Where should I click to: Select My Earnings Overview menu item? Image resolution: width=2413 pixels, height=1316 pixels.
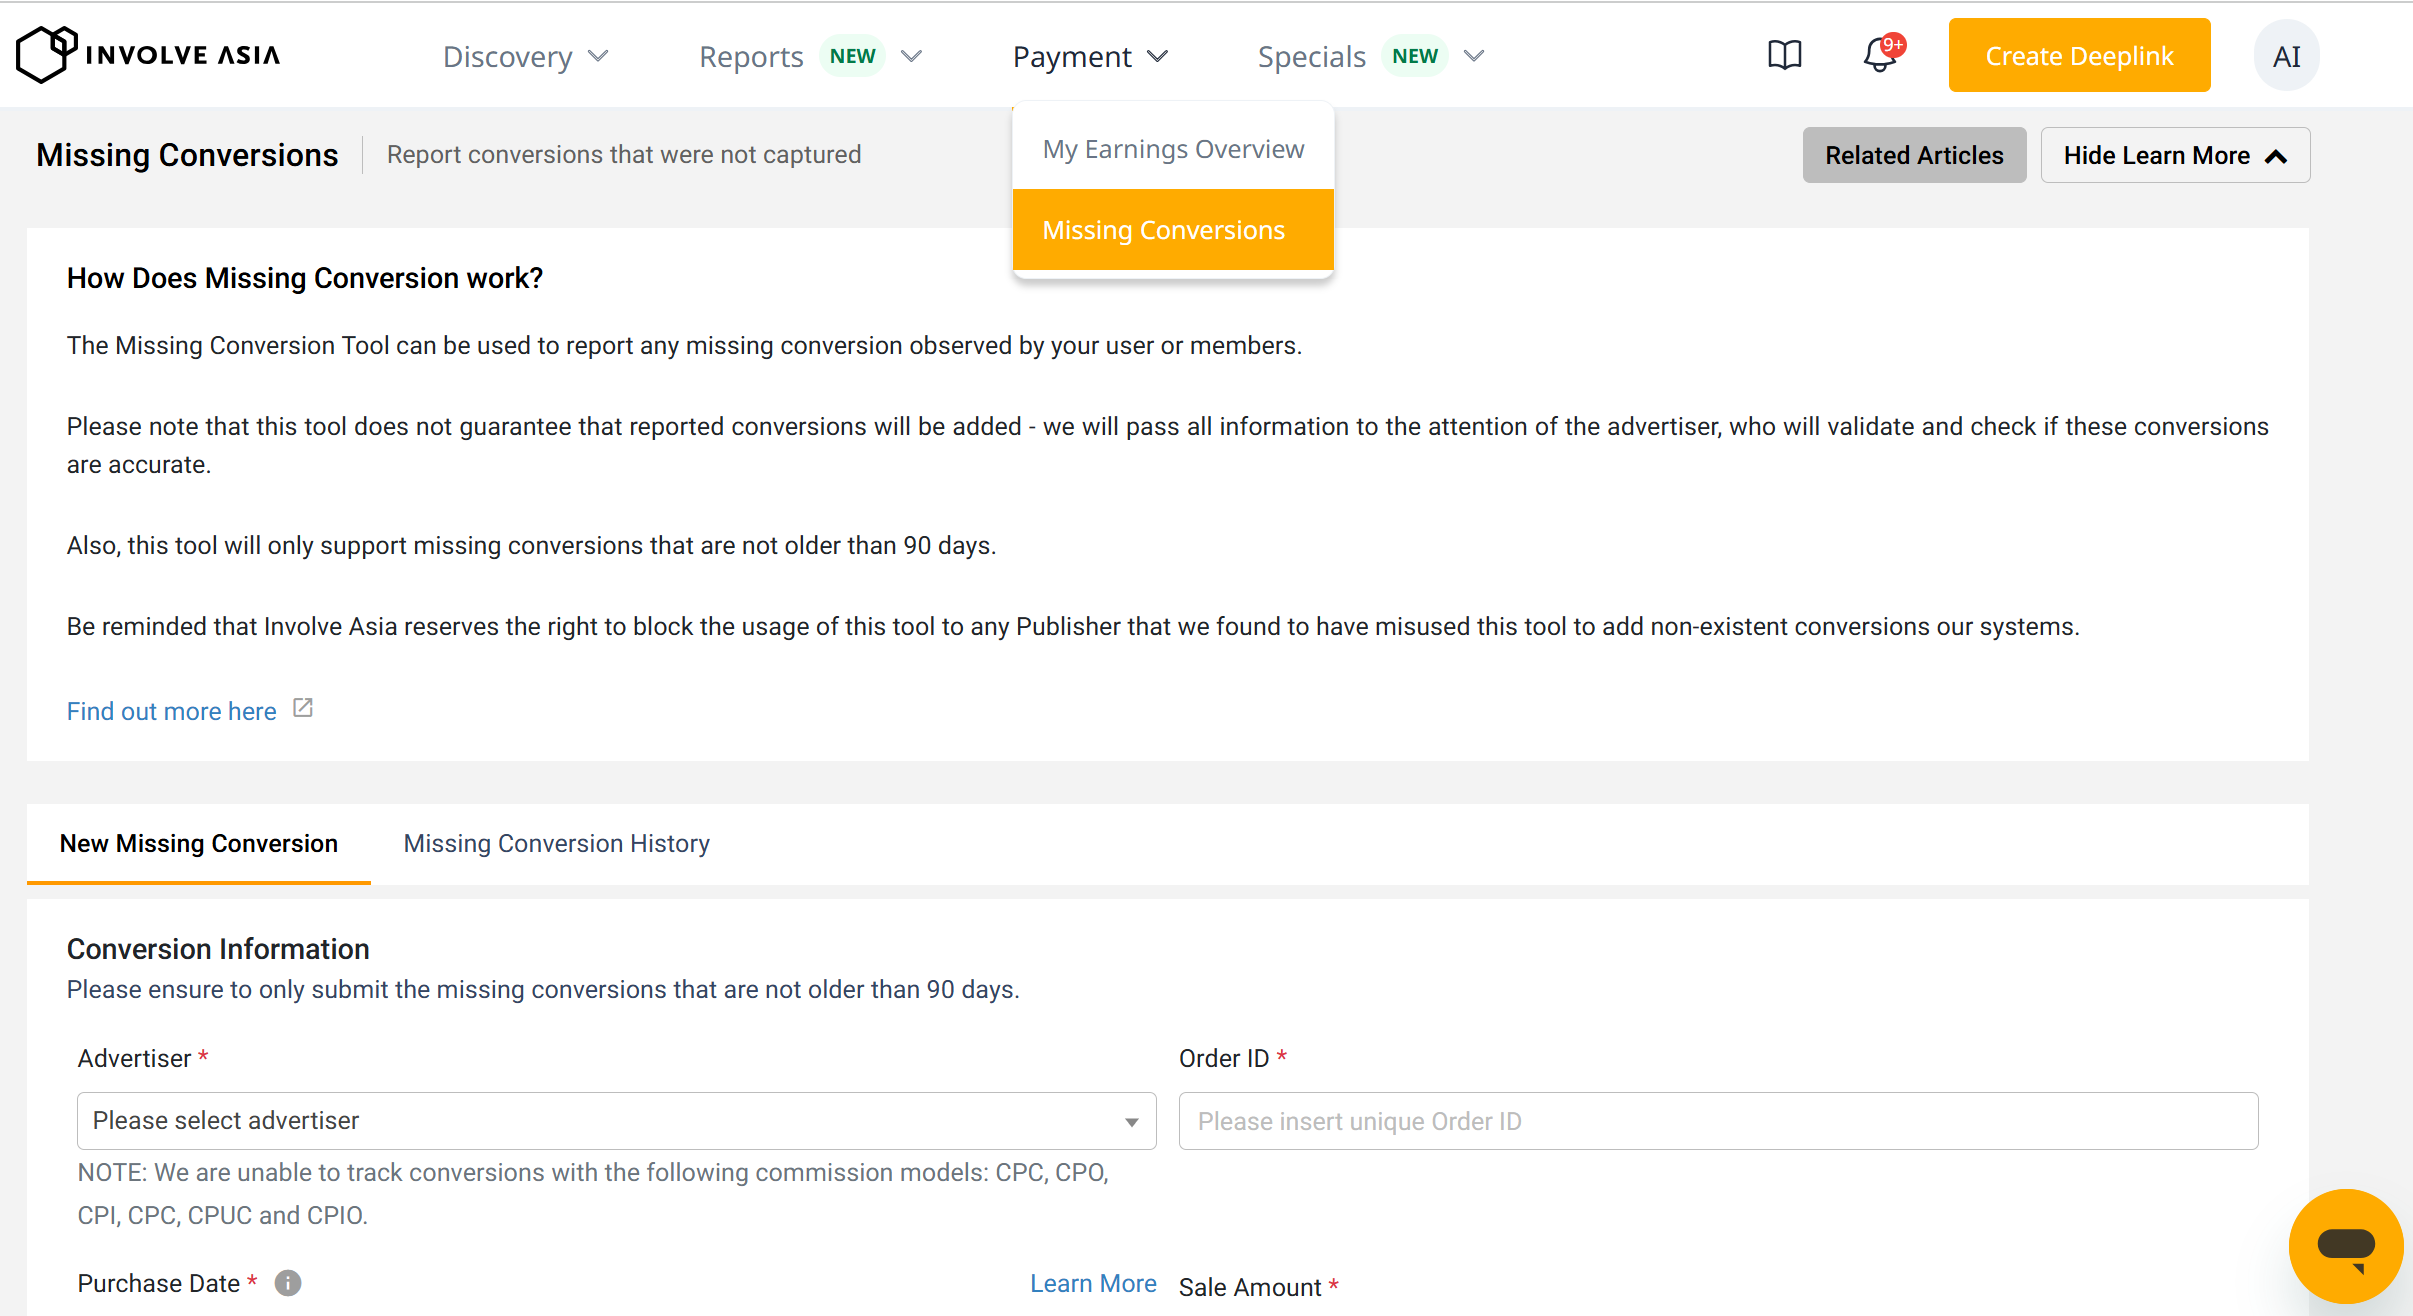(1173, 149)
